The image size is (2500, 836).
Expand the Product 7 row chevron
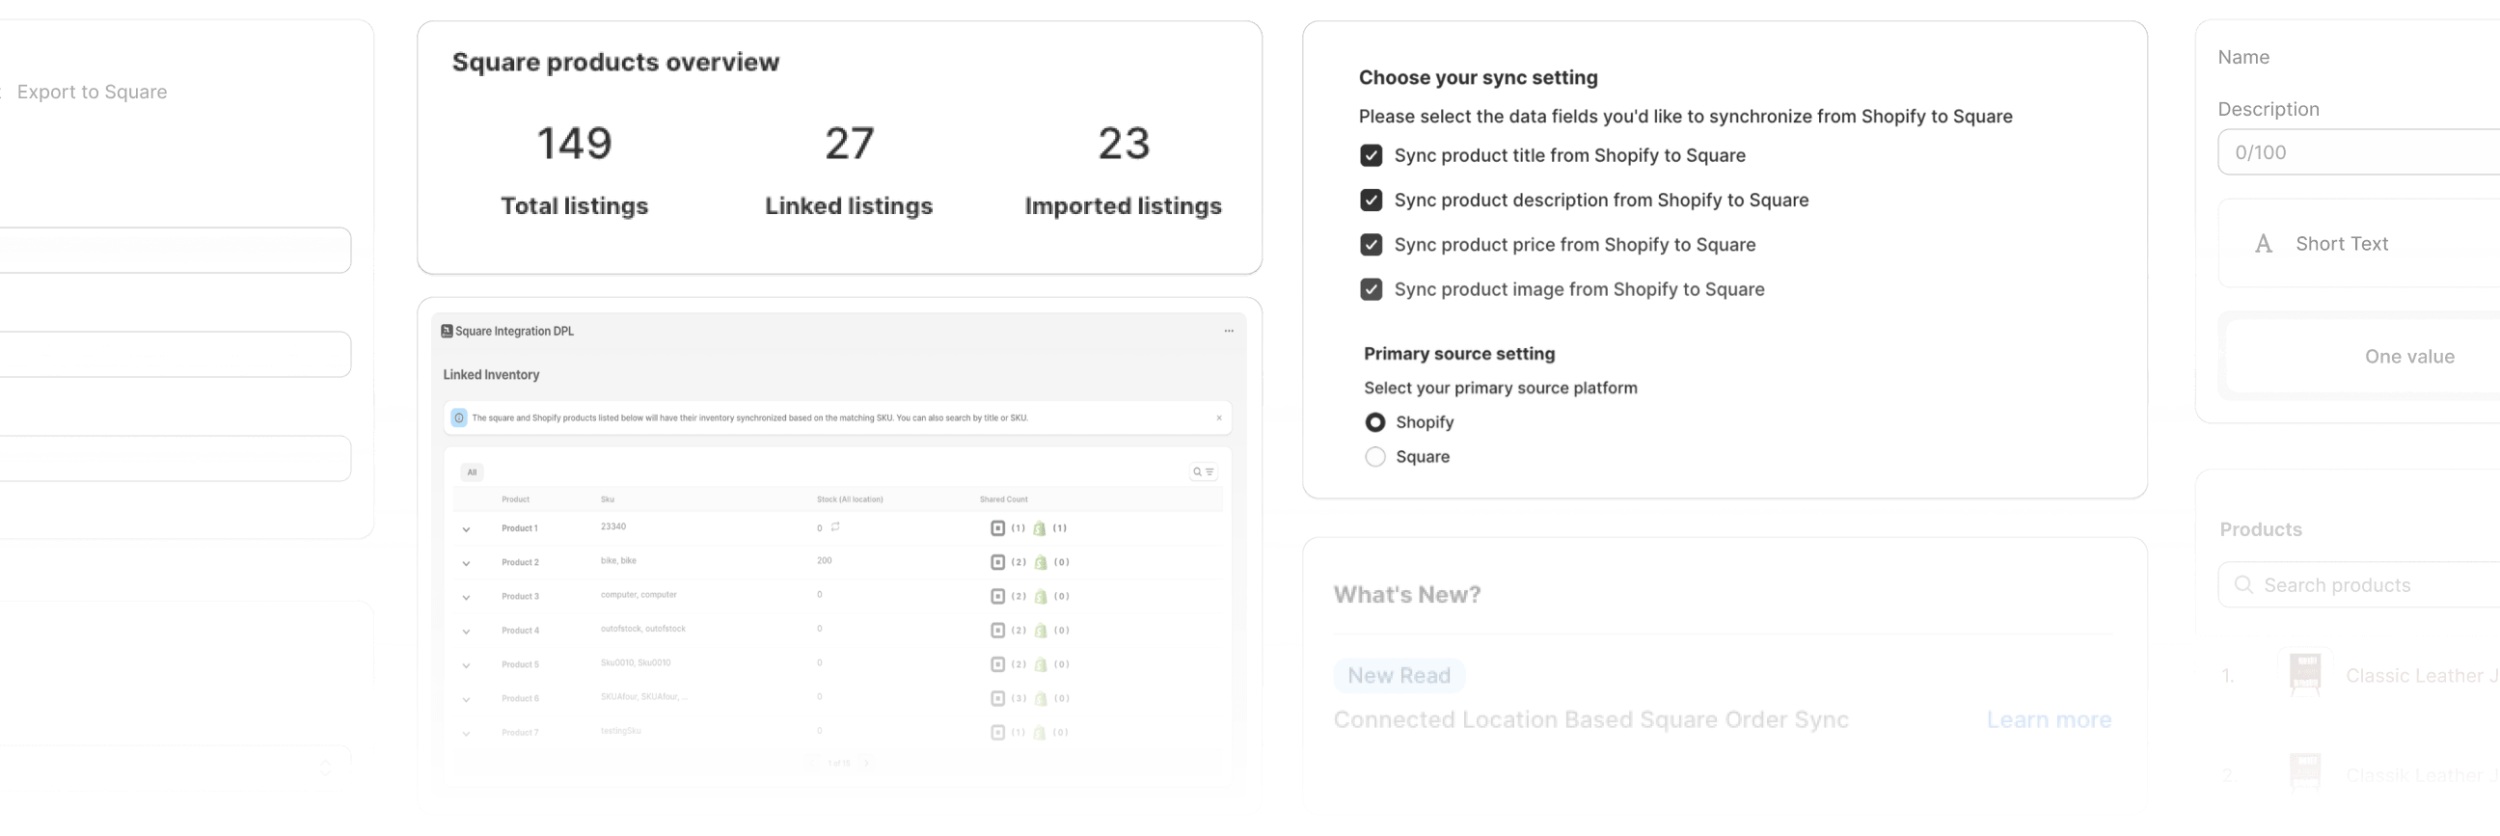(466, 733)
